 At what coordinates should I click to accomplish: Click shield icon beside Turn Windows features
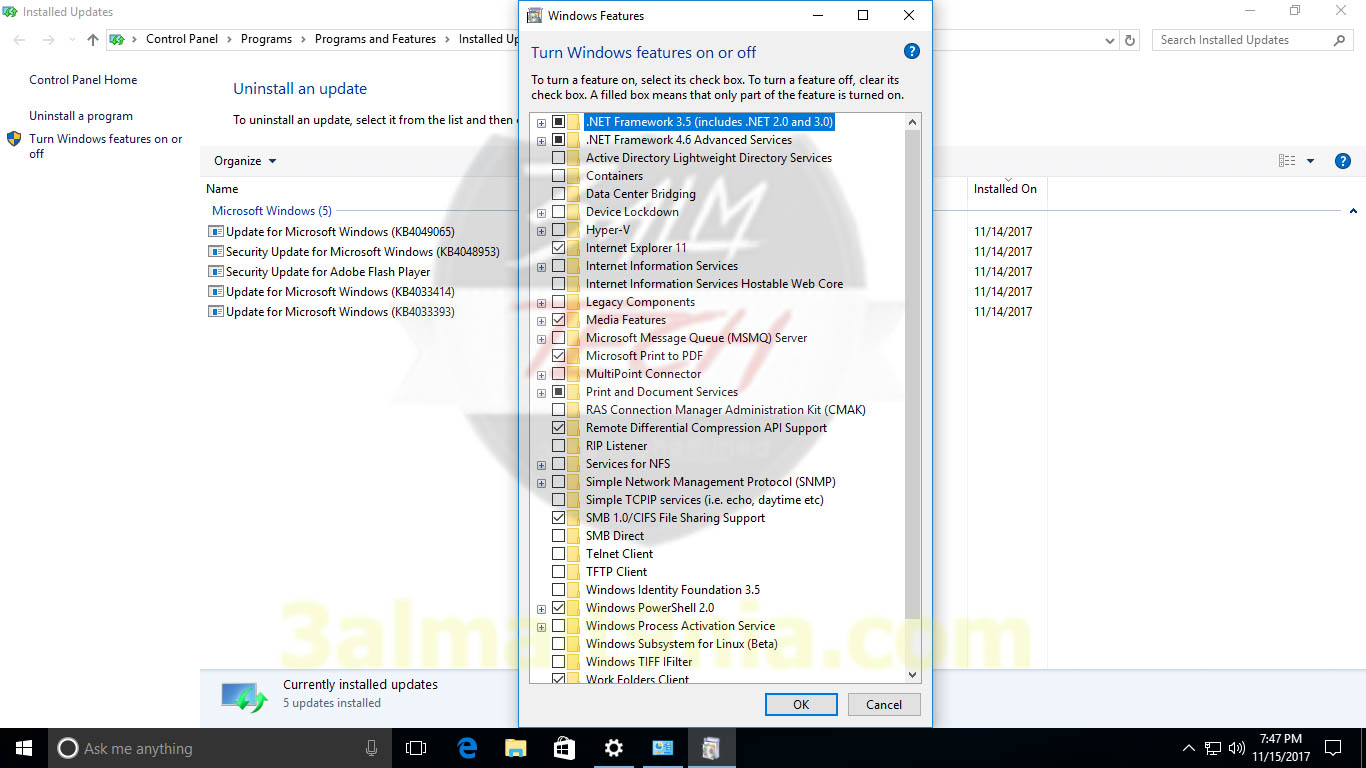point(14,139)
